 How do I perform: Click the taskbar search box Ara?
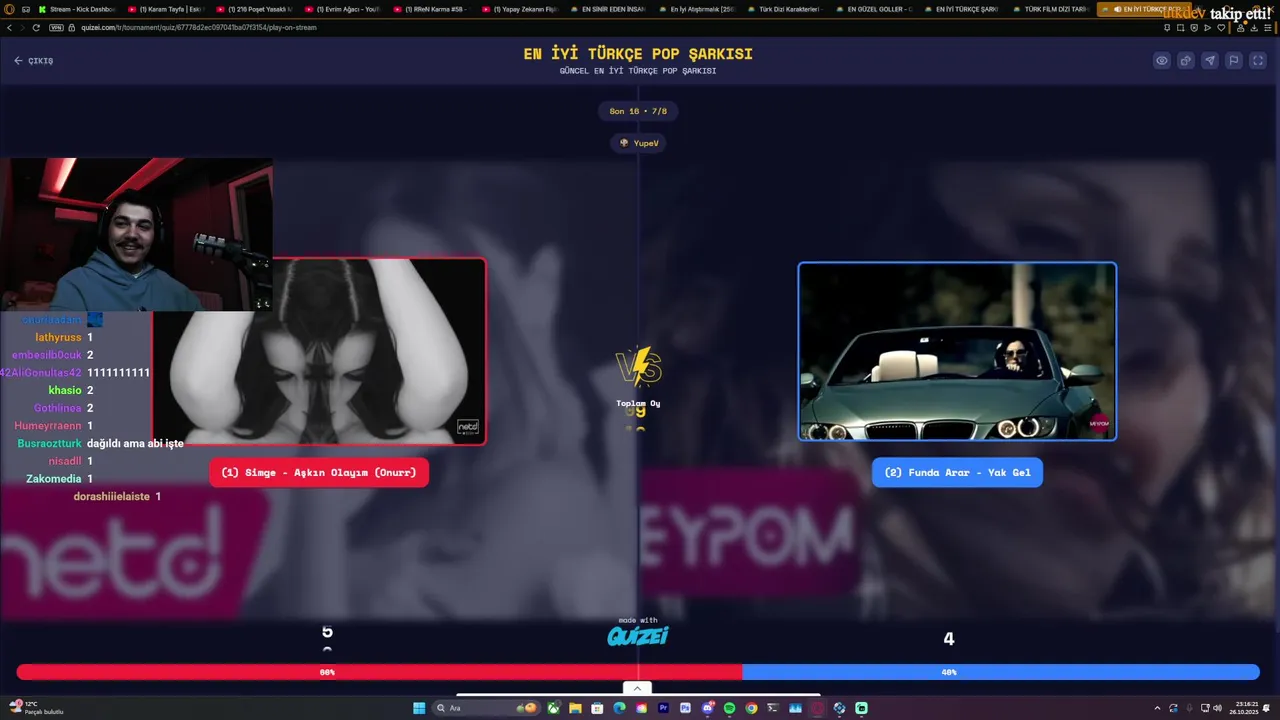484,708
